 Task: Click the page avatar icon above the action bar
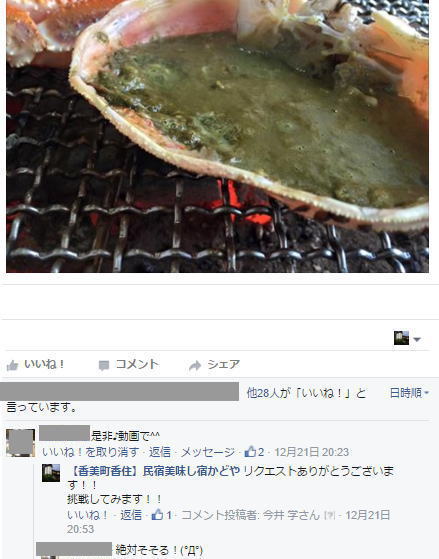401,338
